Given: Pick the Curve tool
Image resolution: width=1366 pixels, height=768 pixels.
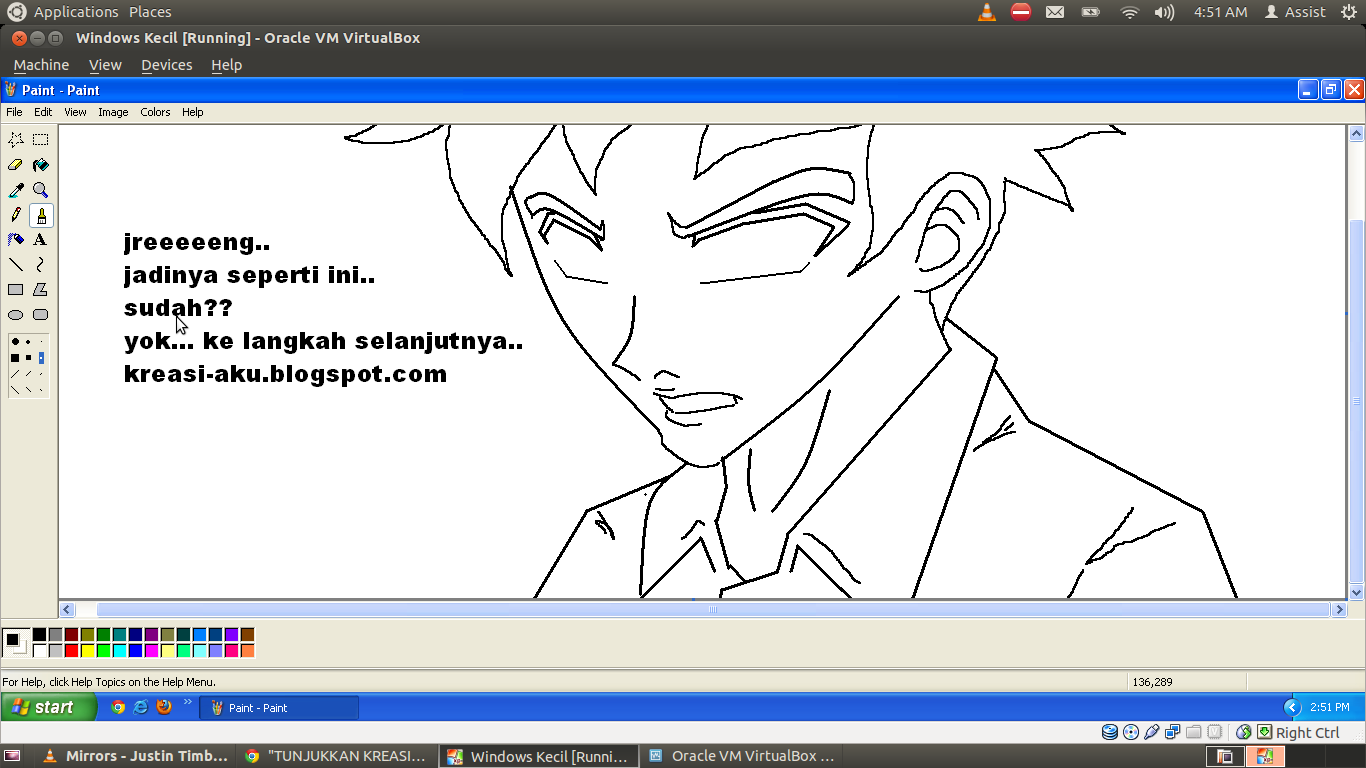Looking at the screenshot, I should click(40, 265).
